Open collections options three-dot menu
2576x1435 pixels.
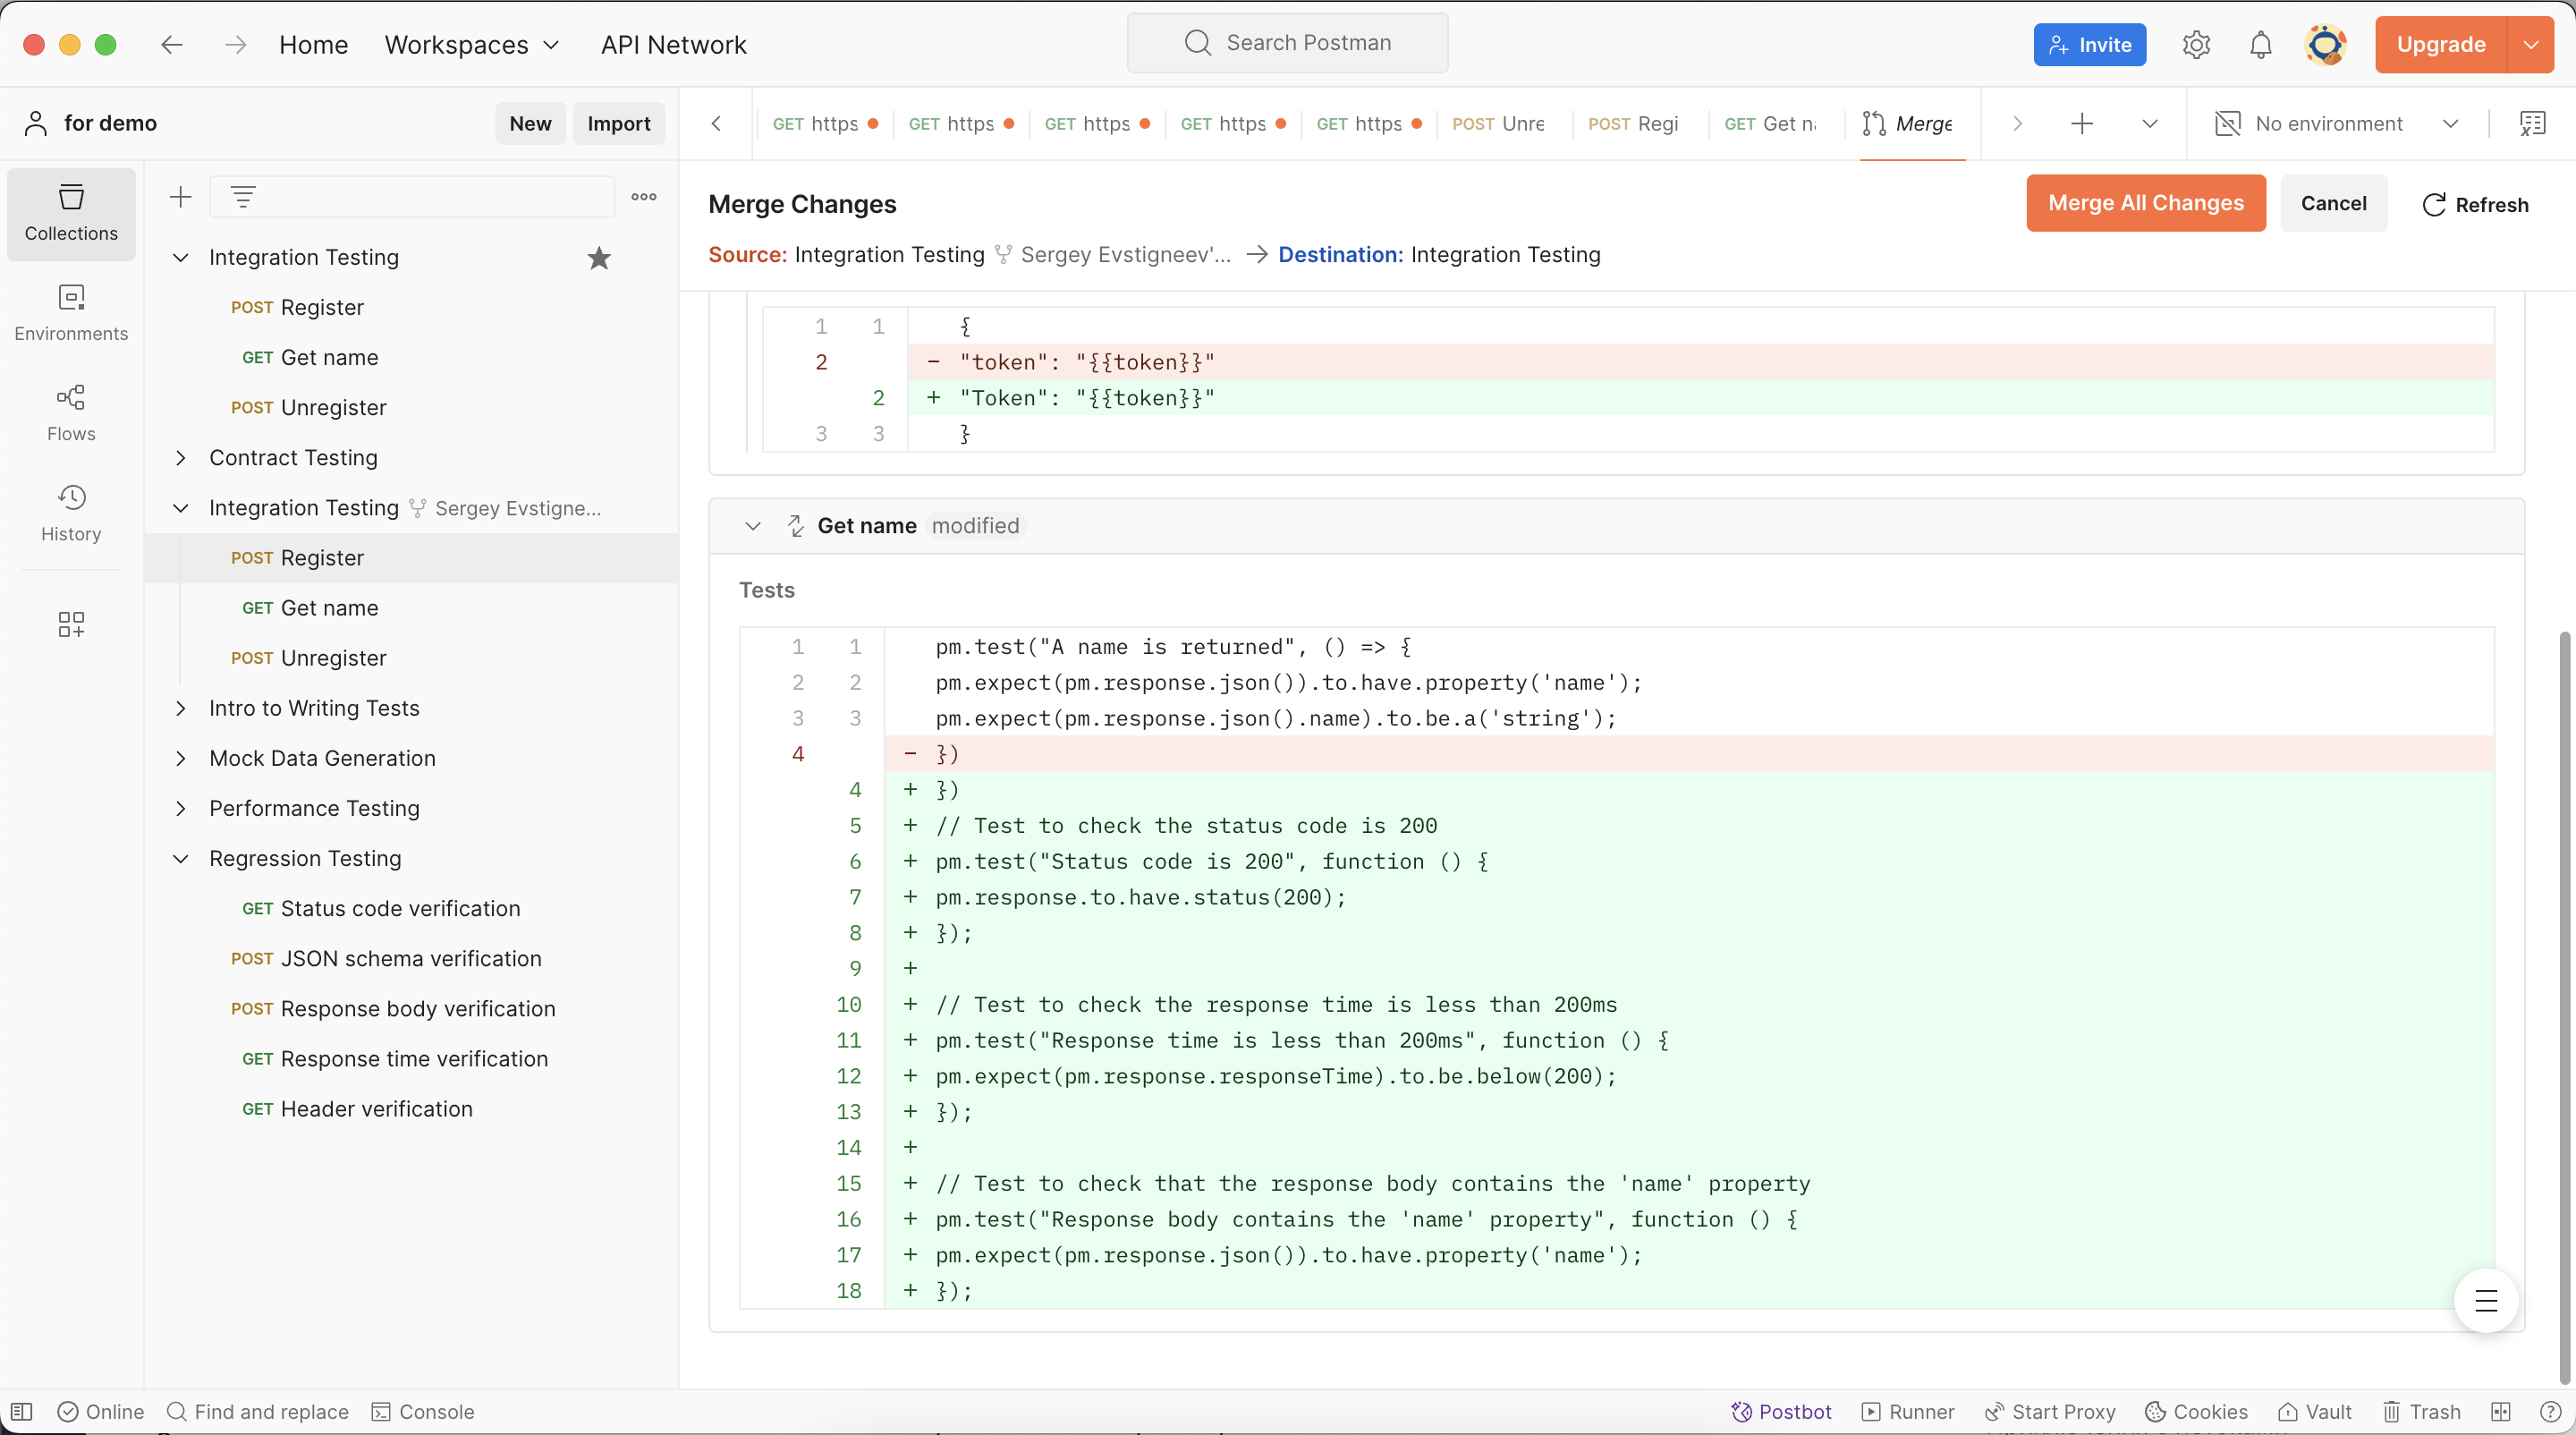644,197
